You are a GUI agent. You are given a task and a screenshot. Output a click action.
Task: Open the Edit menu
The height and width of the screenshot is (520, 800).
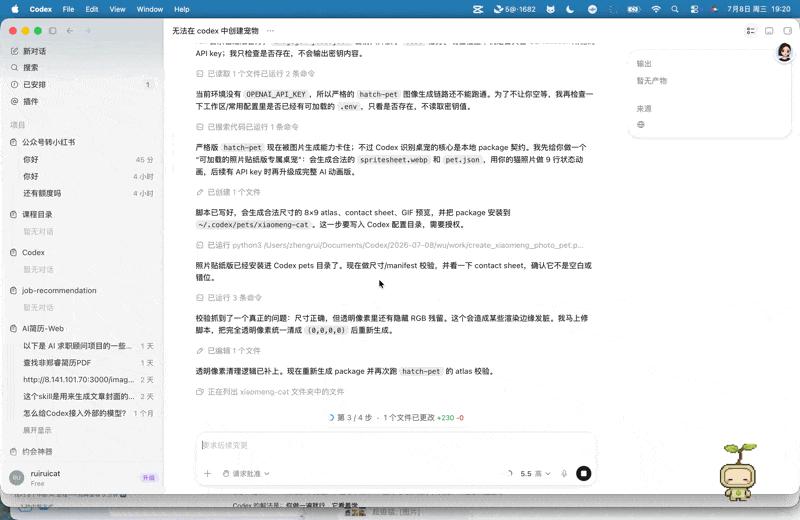pyautogui.click(x=92, y=9)
